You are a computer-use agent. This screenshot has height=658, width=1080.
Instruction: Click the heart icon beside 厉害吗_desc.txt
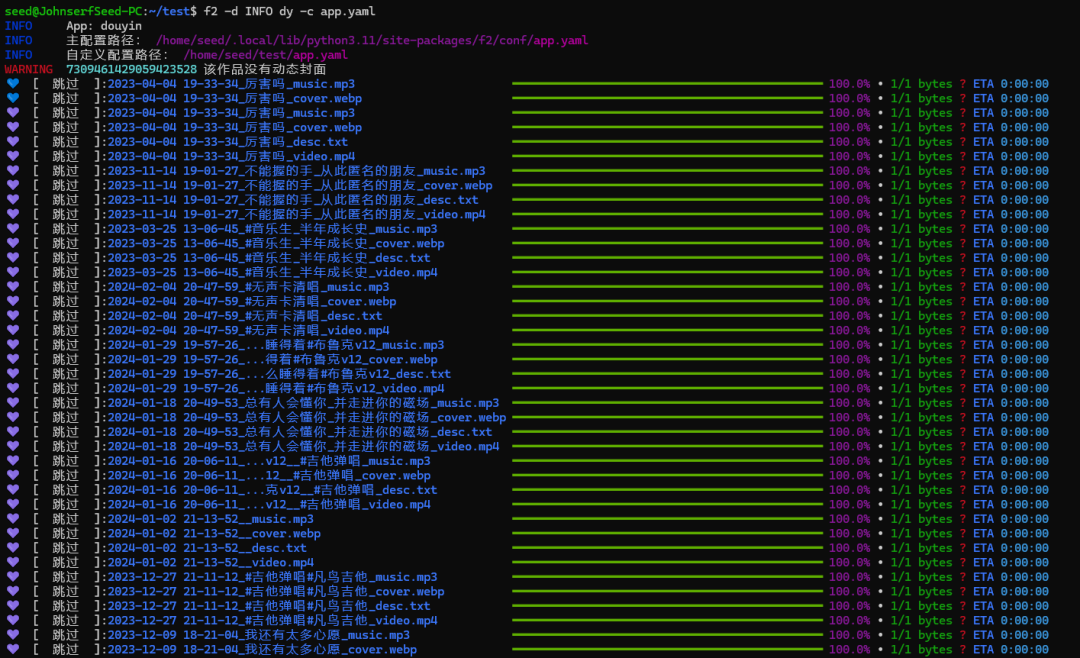(13, 141)
